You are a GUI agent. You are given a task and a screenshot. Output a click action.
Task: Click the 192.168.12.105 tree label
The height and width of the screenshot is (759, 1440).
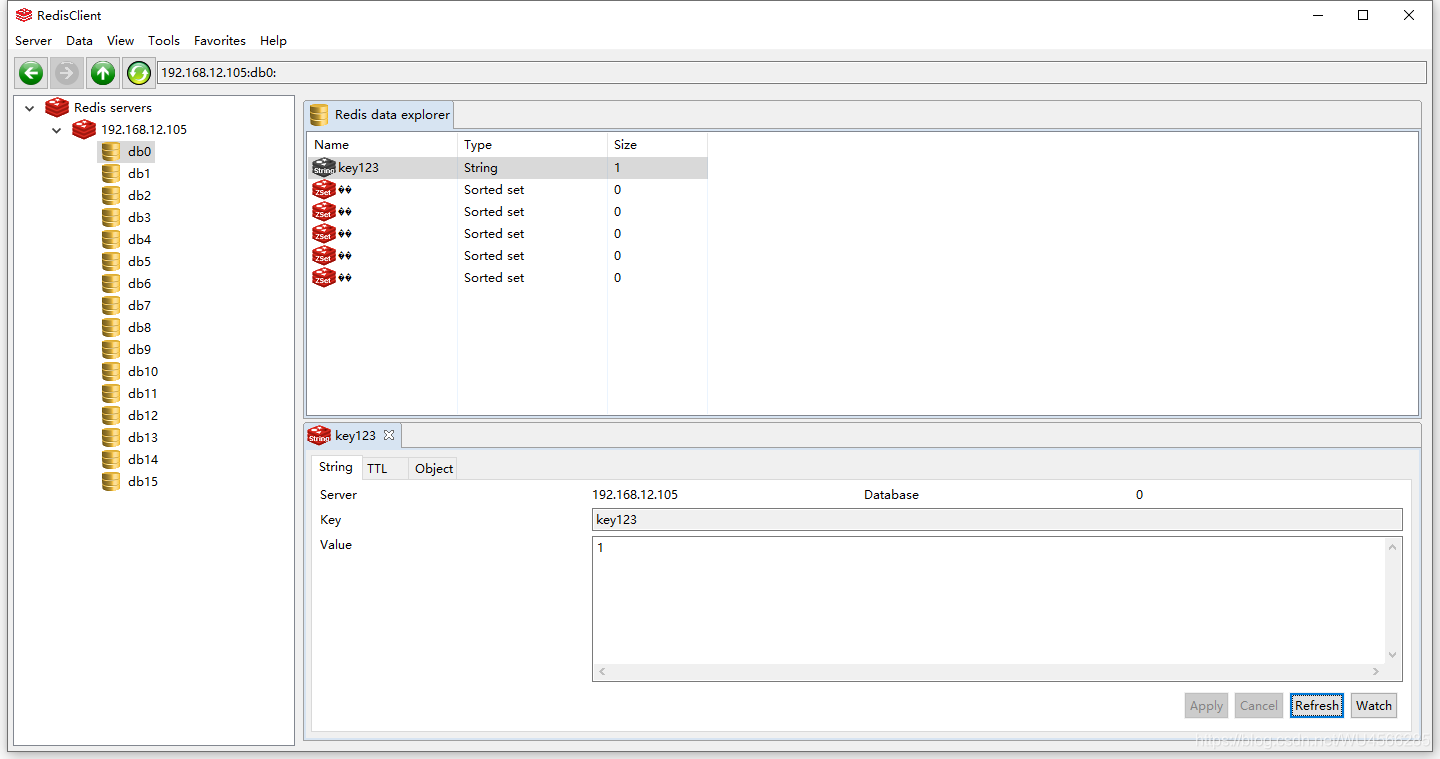[x=144, y=130]
